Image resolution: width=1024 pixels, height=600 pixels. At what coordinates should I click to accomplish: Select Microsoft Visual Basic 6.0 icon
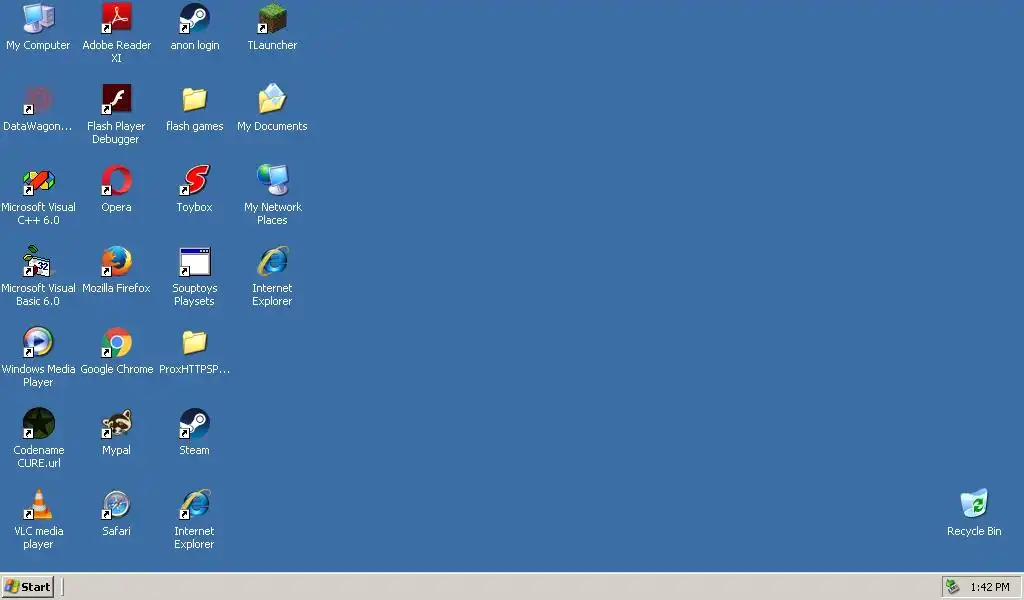(x=39, y=261)
